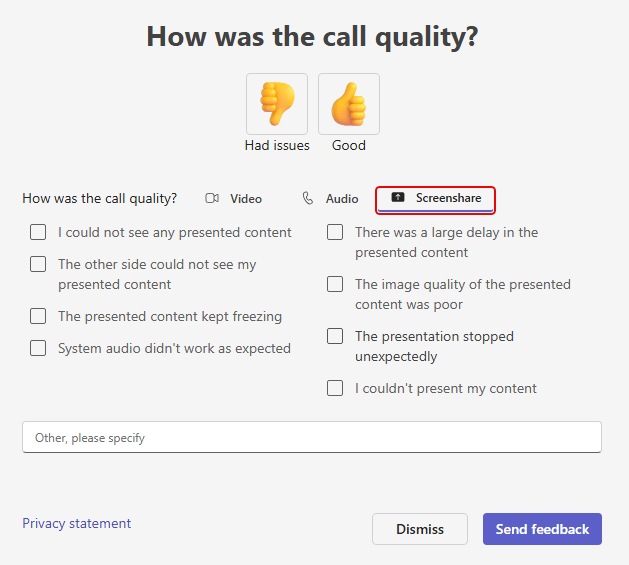Viewport: 629px width, 565px height.
Task: Check 'I could not see any presented content'
Action: [38, 232]
